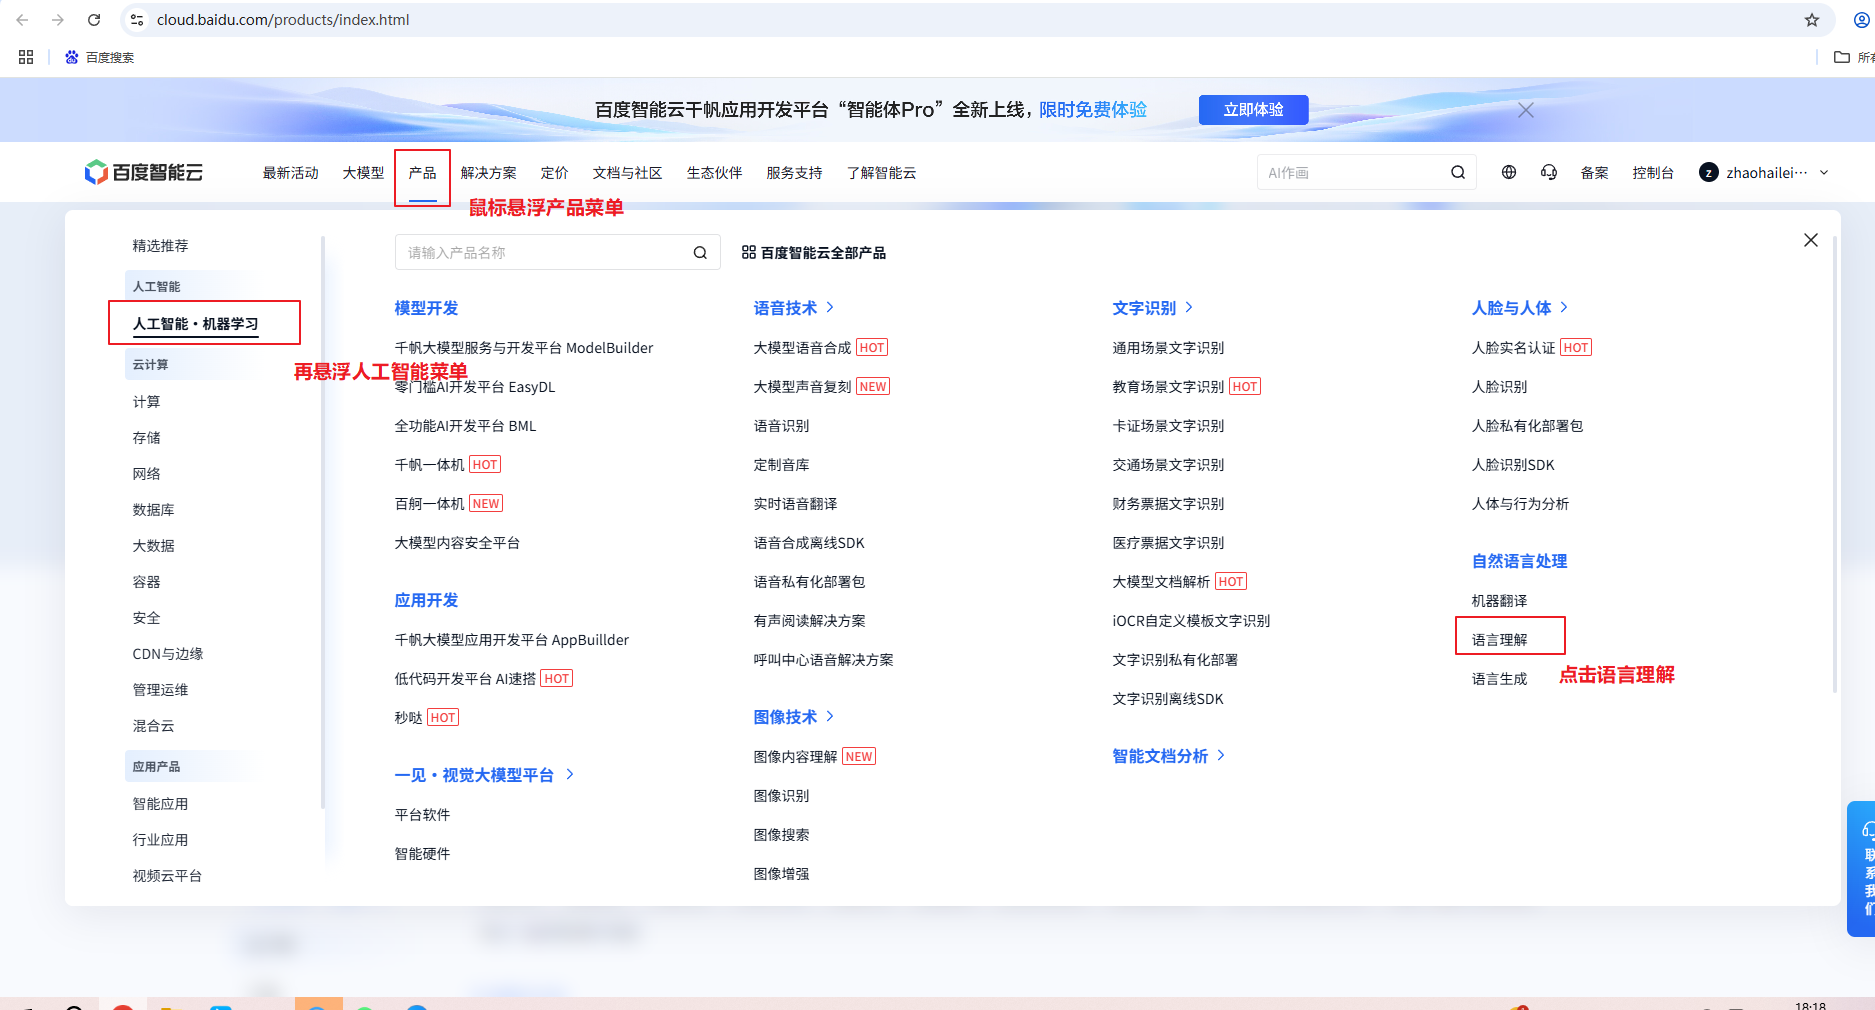Open the floating contact-us widget
The image size is (1875, 1010).
click(x=1862, y=868)
